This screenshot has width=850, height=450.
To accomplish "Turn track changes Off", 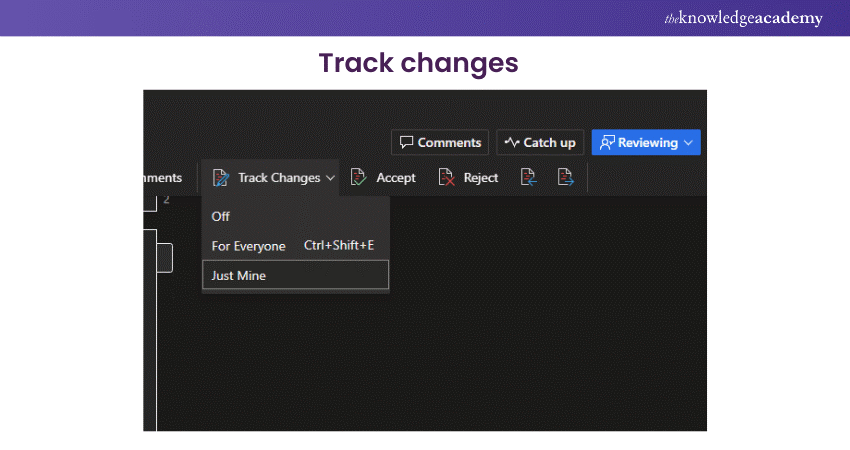I will pos(221,216).
